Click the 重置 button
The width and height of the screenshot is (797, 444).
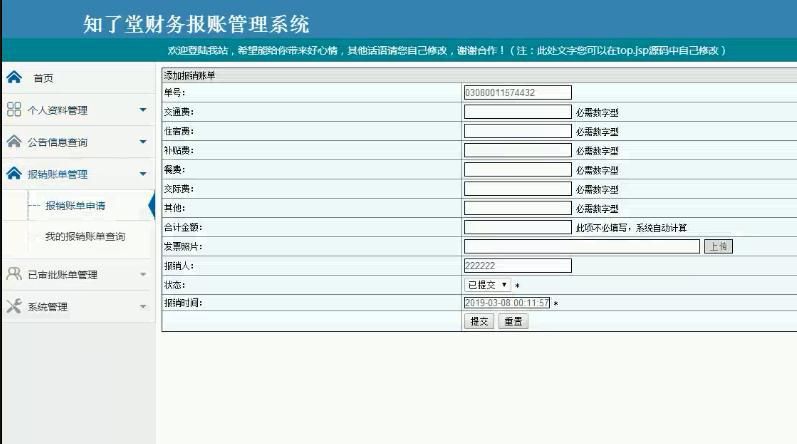[x=513, y=321]
